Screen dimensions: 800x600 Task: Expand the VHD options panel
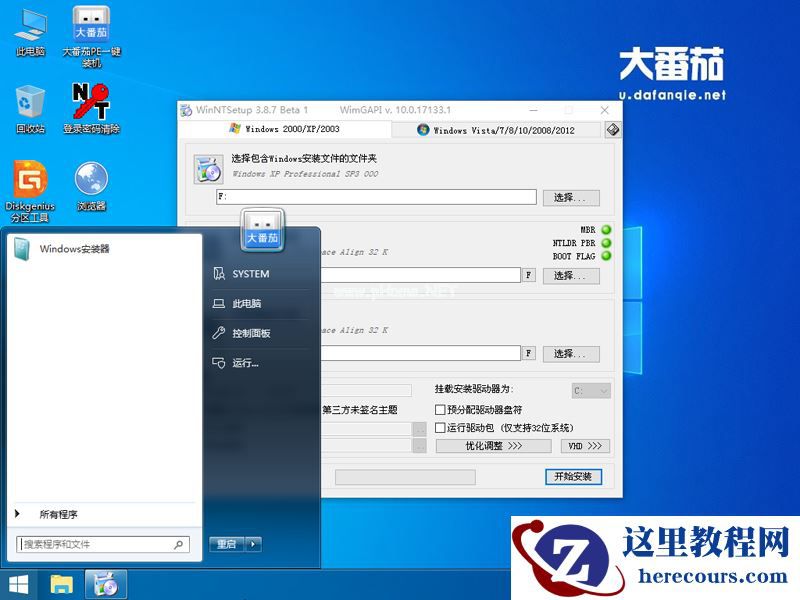tap(584, 446)
